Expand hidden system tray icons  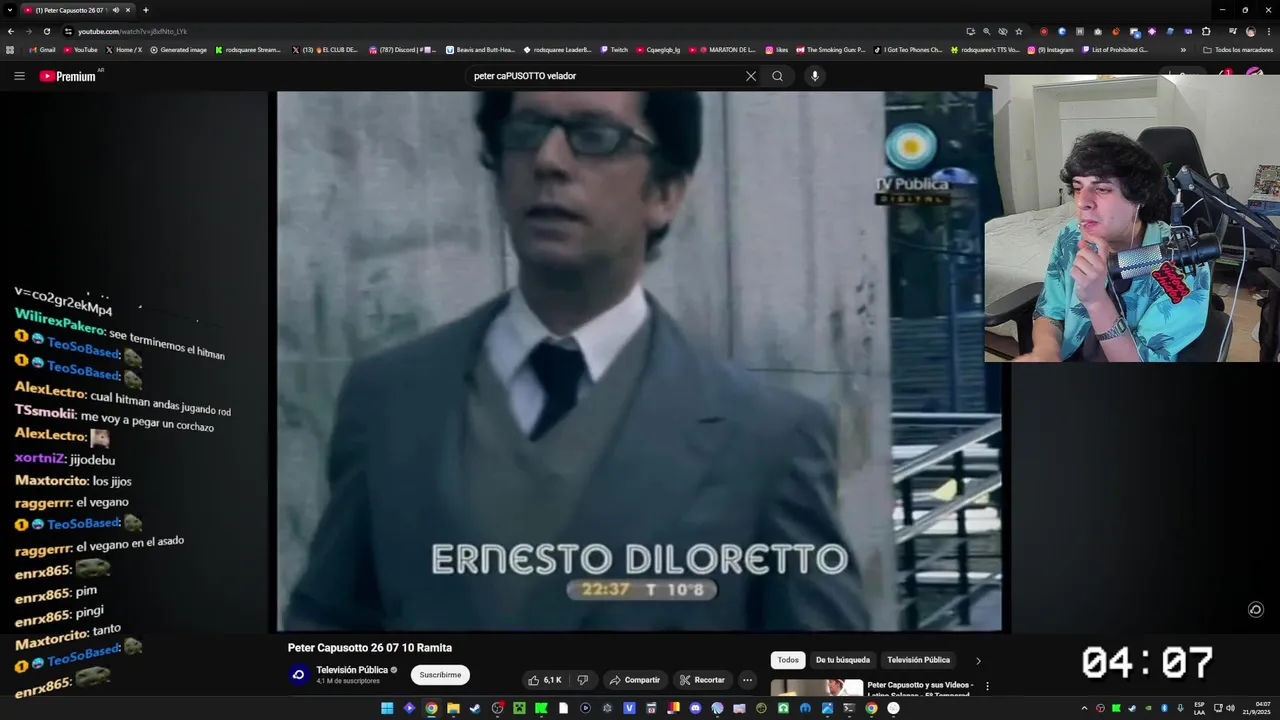point(1084,708)
